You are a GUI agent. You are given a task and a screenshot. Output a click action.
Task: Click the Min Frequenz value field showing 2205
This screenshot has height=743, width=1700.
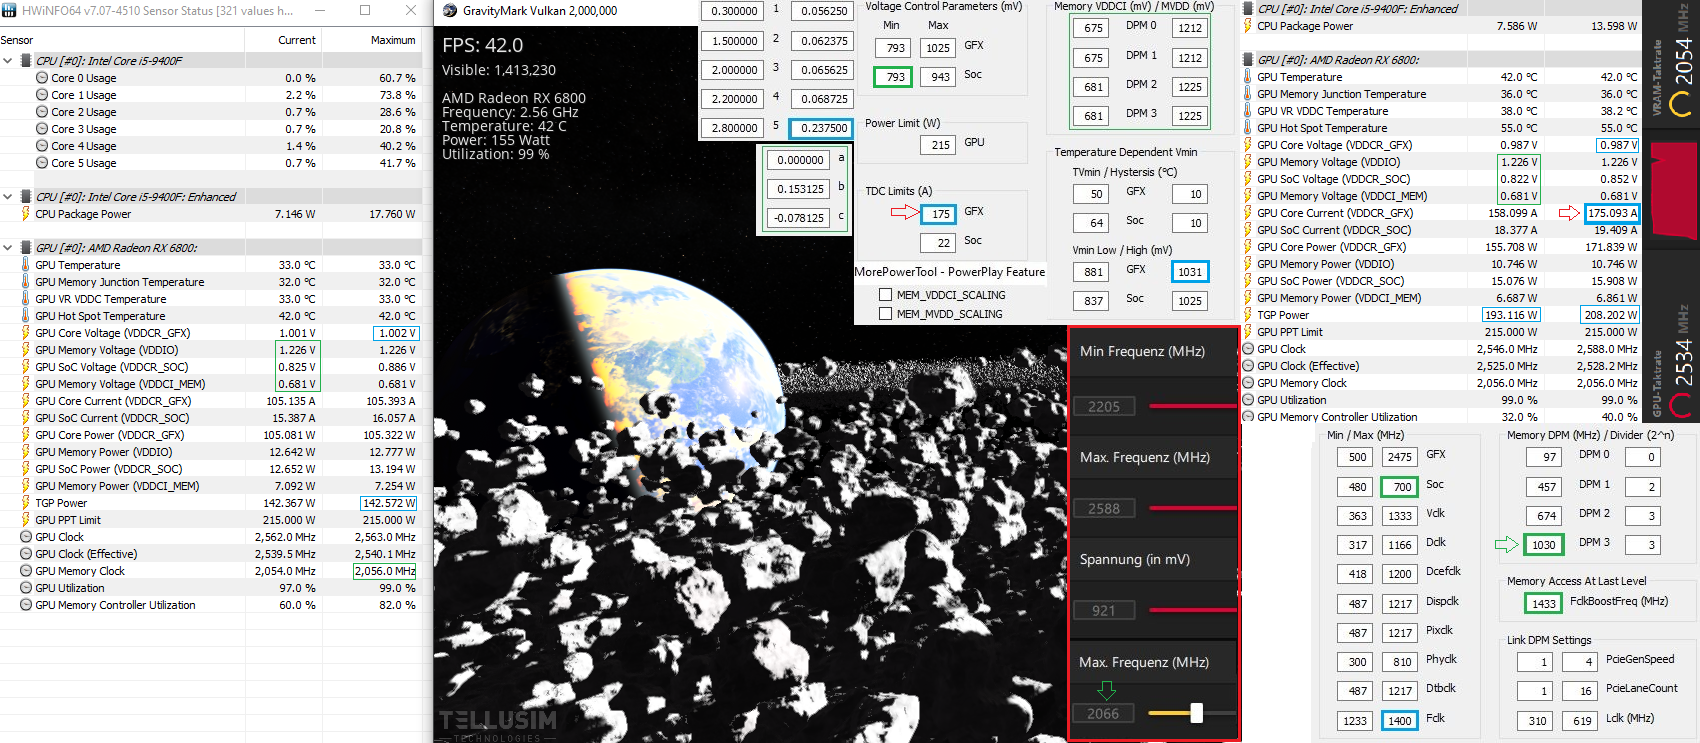click(x=1104, y=407)
